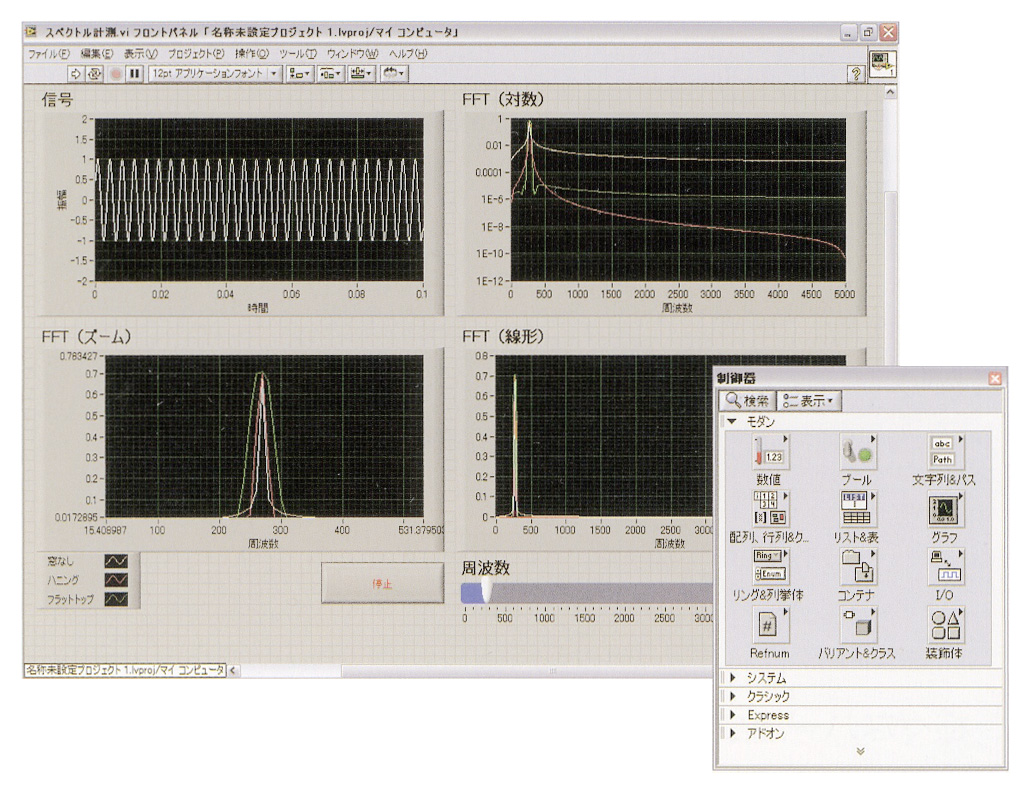
Task: Click the フラットトップ plot legend swatch
Action: (x=116, y=600)
